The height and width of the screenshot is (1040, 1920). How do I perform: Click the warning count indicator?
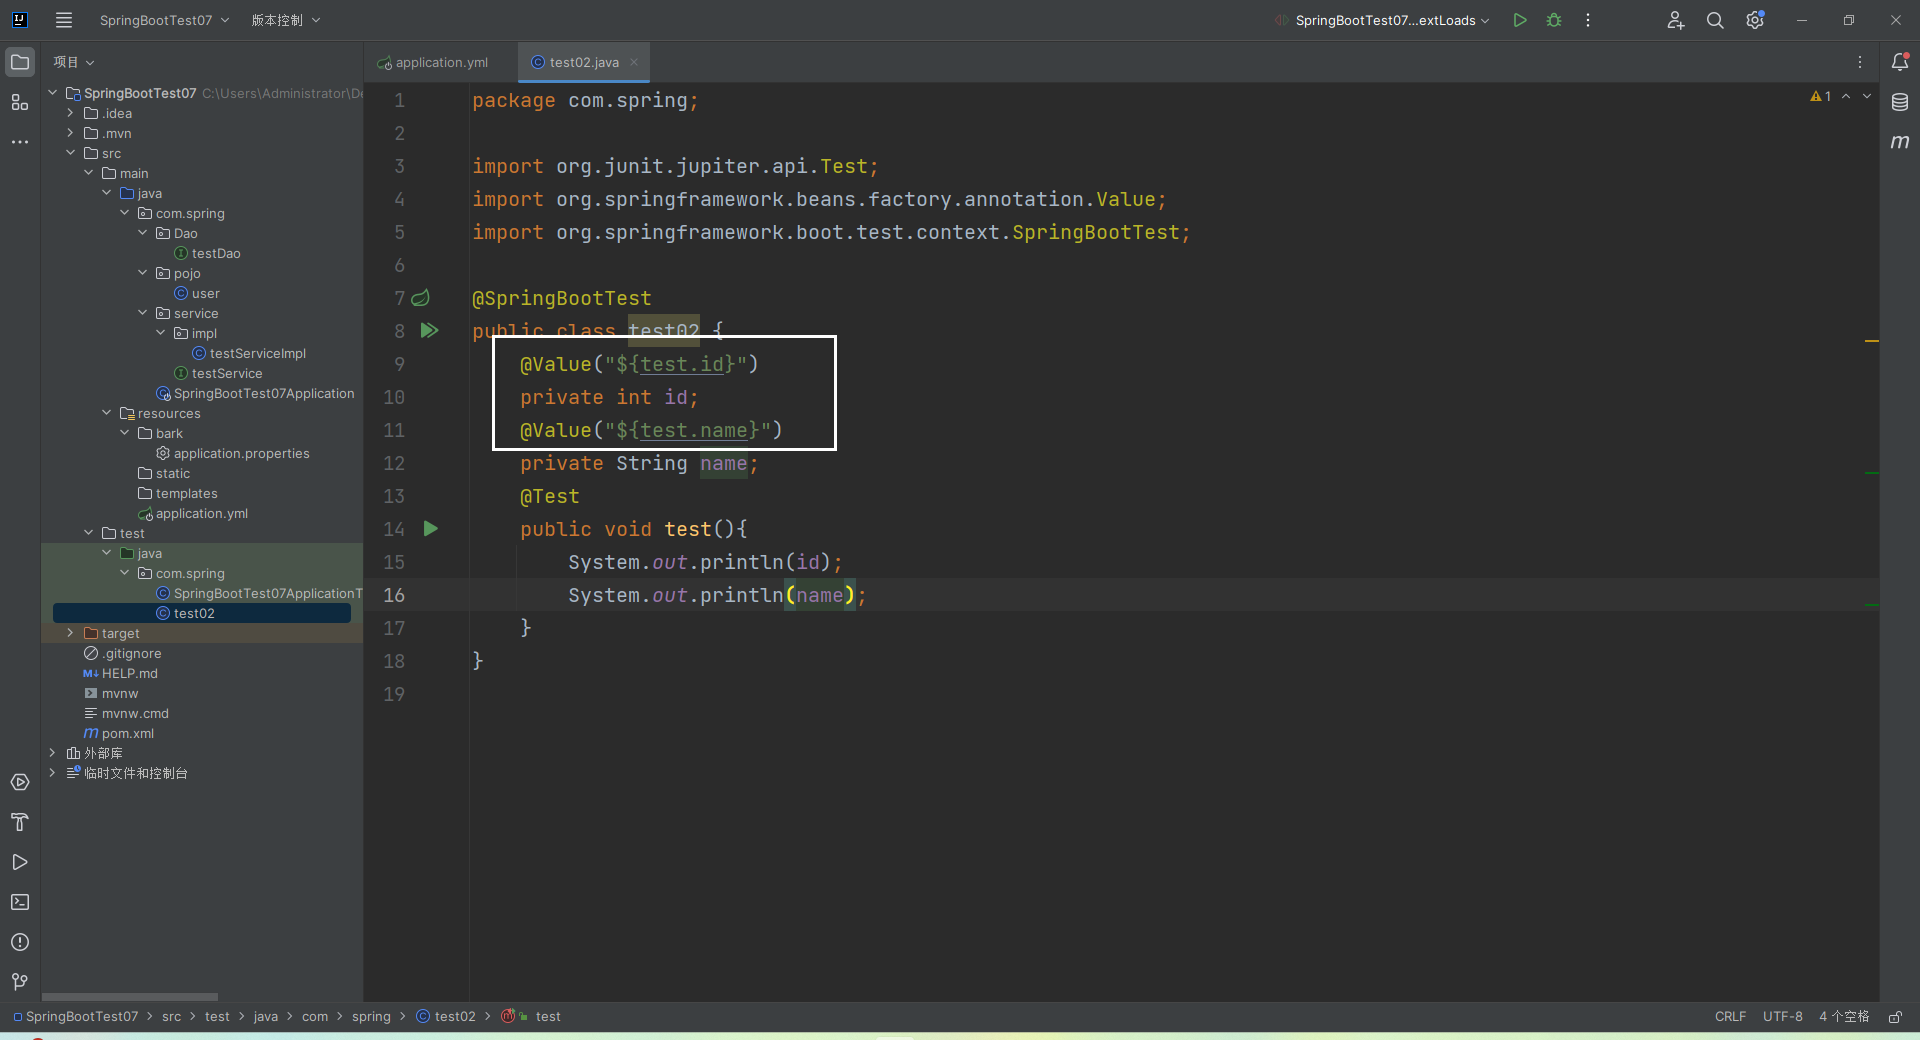point(1821,96)
